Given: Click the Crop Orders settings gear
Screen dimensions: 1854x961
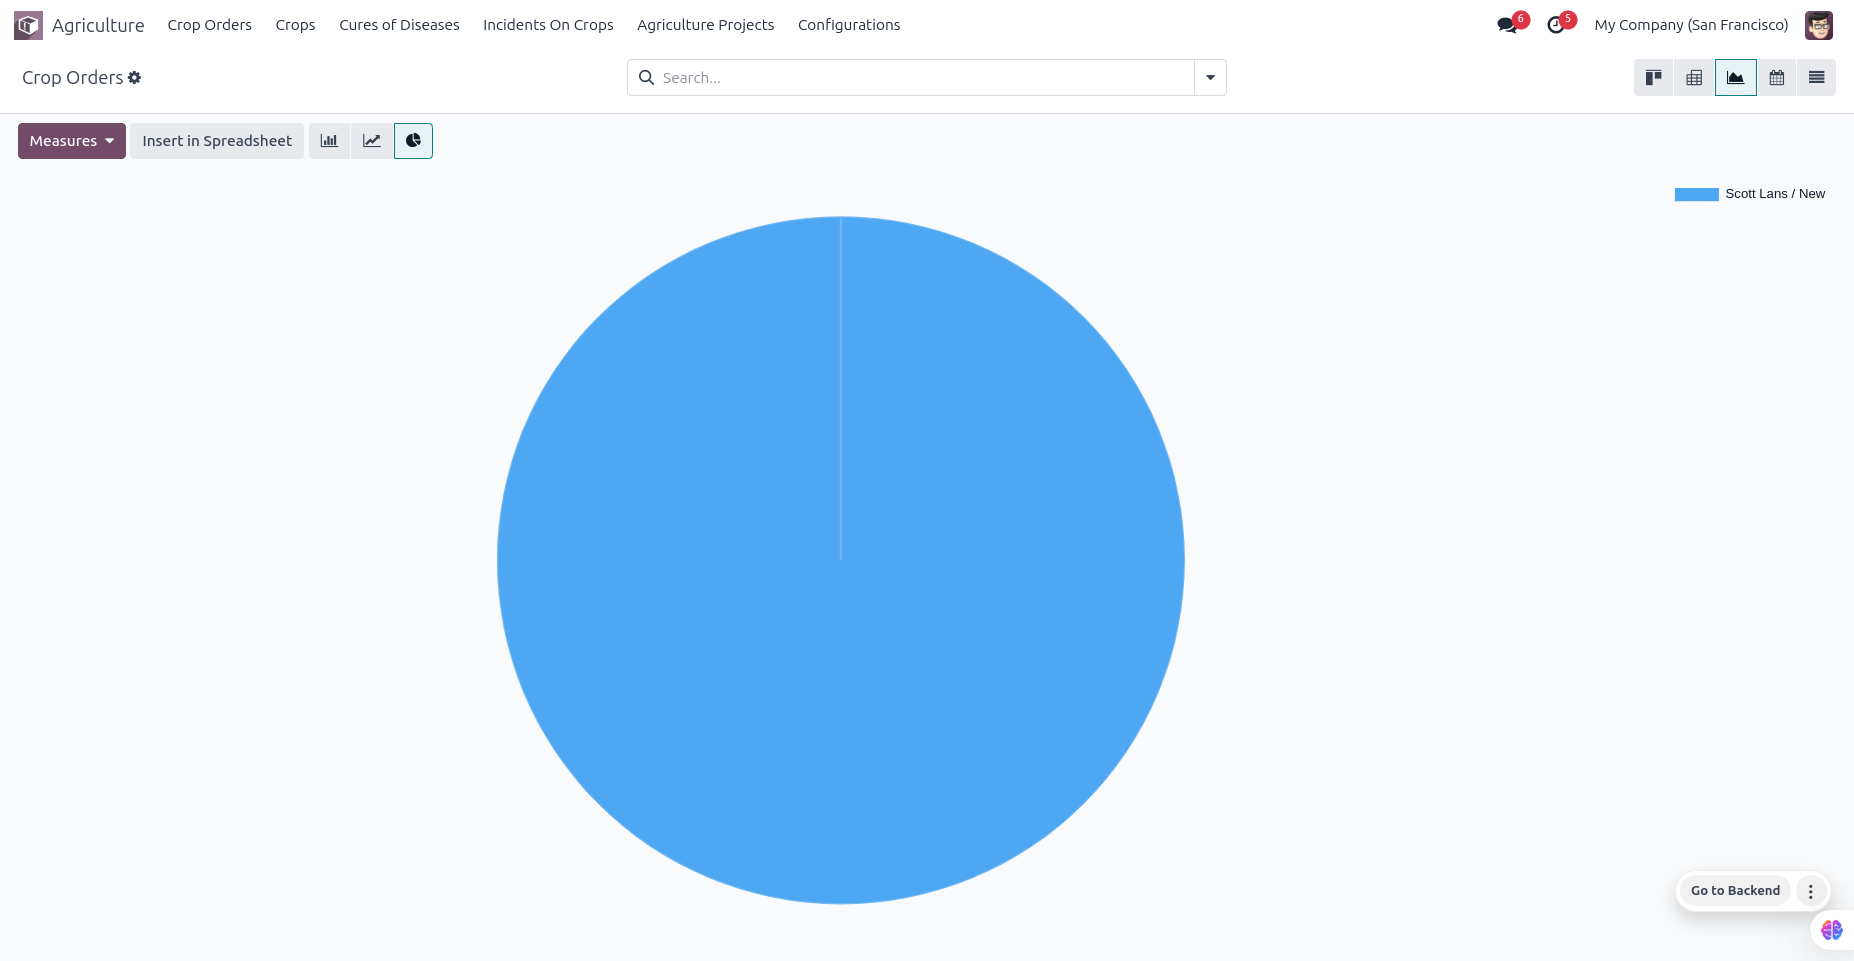Looking at the screenshot, I should click(x=135, y=78).
